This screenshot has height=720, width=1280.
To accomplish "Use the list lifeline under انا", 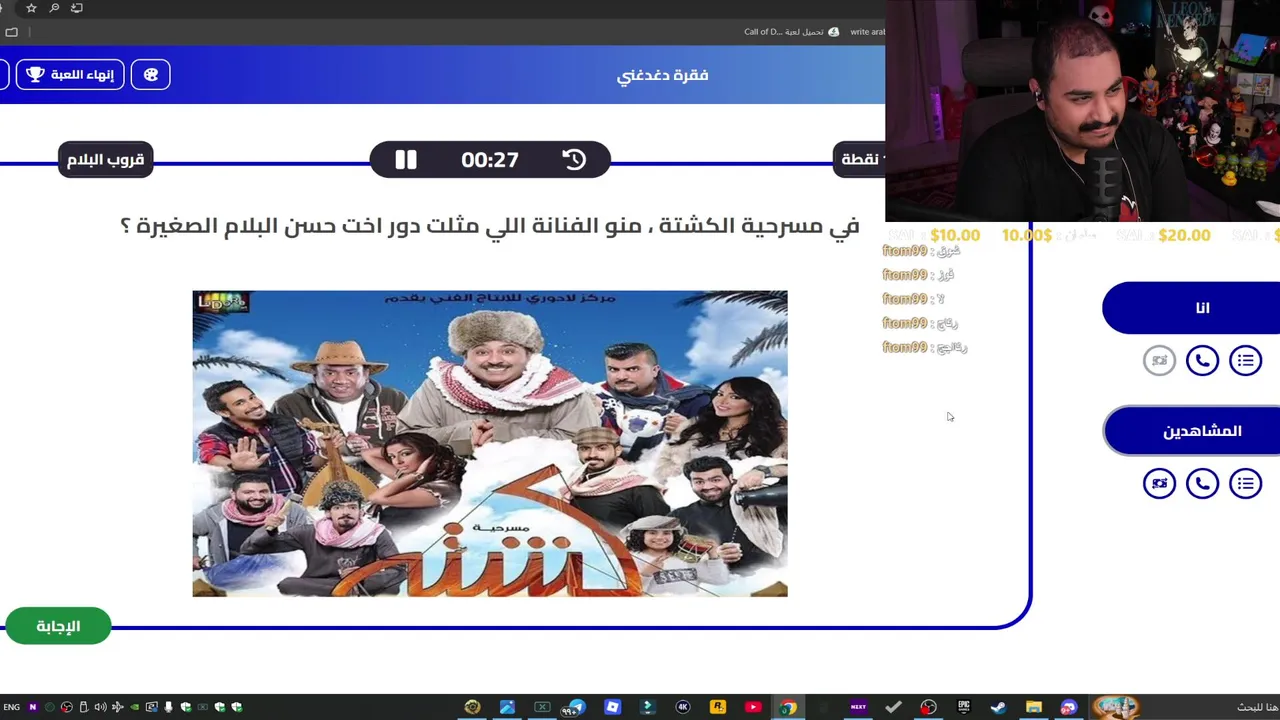I will coord(1245,361).
